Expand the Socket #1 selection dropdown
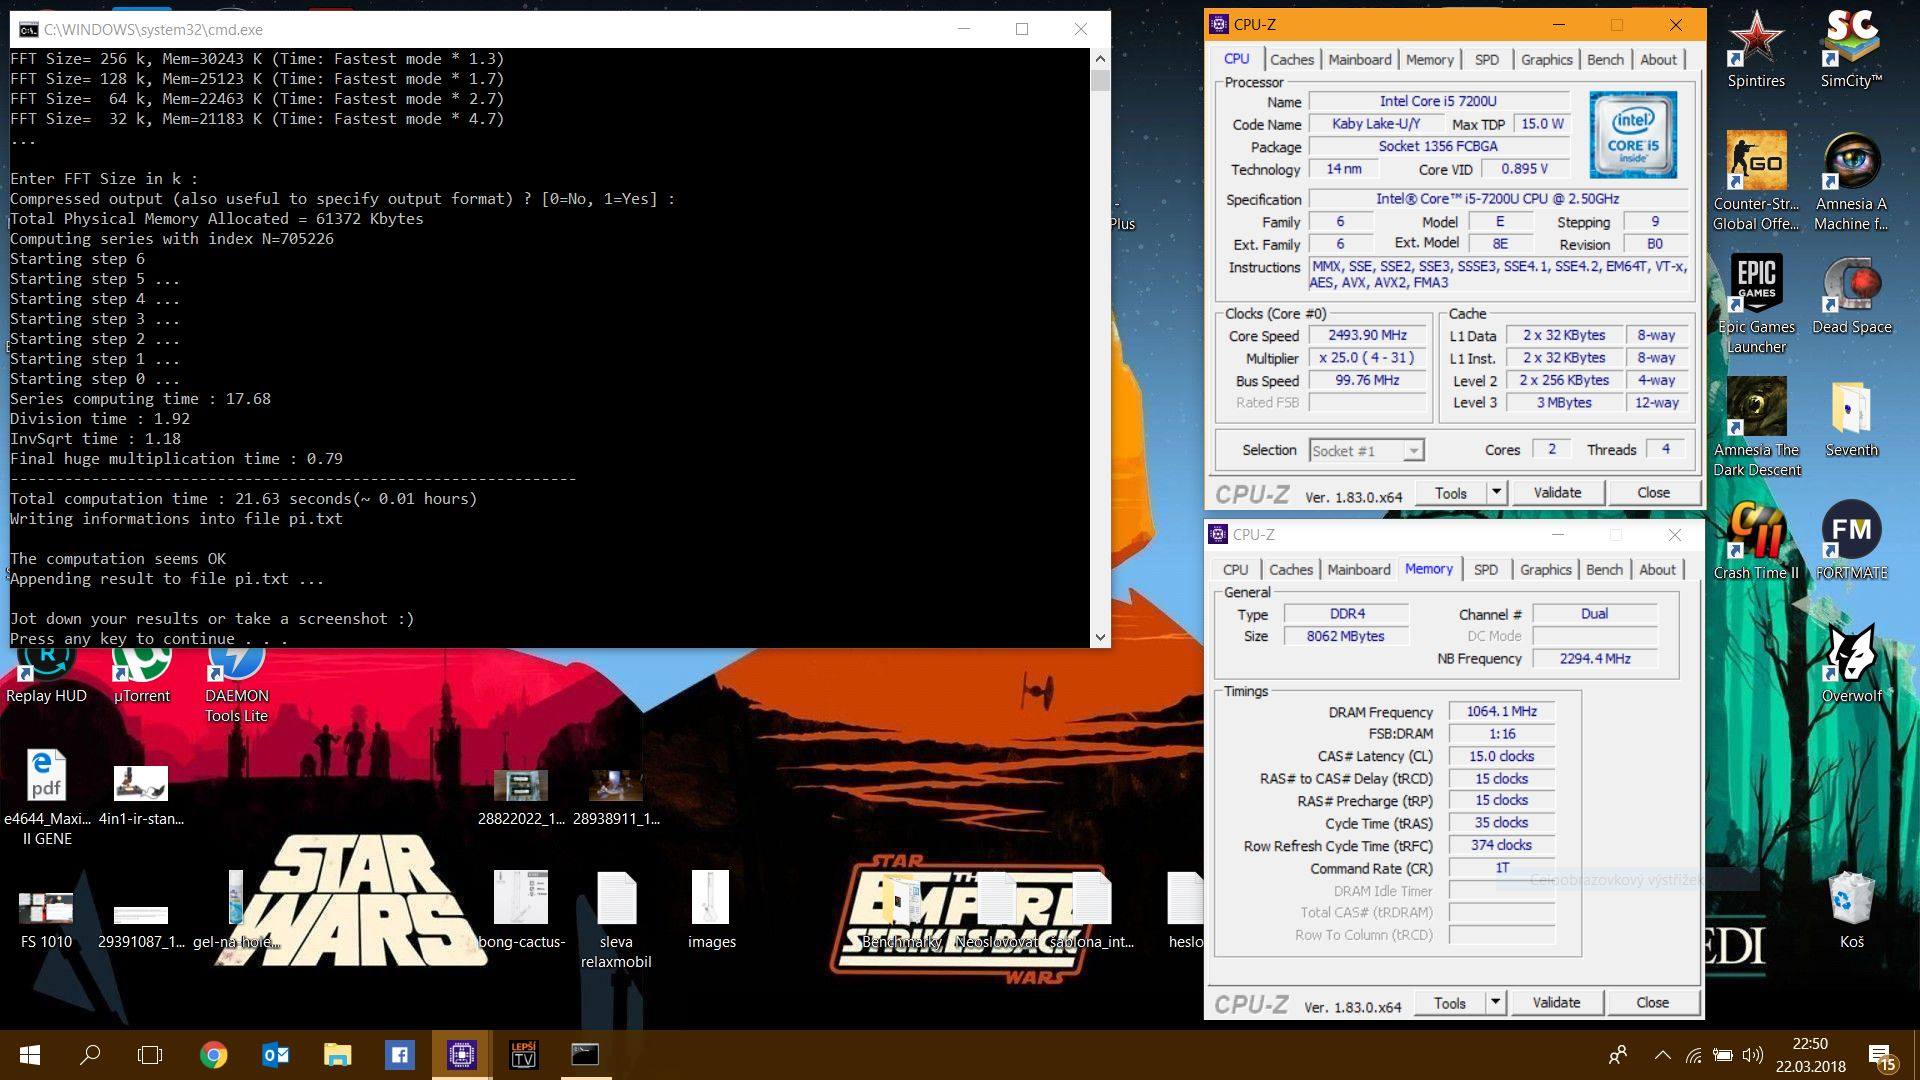The image size is (1920, 1080). tap(1413, 451)
